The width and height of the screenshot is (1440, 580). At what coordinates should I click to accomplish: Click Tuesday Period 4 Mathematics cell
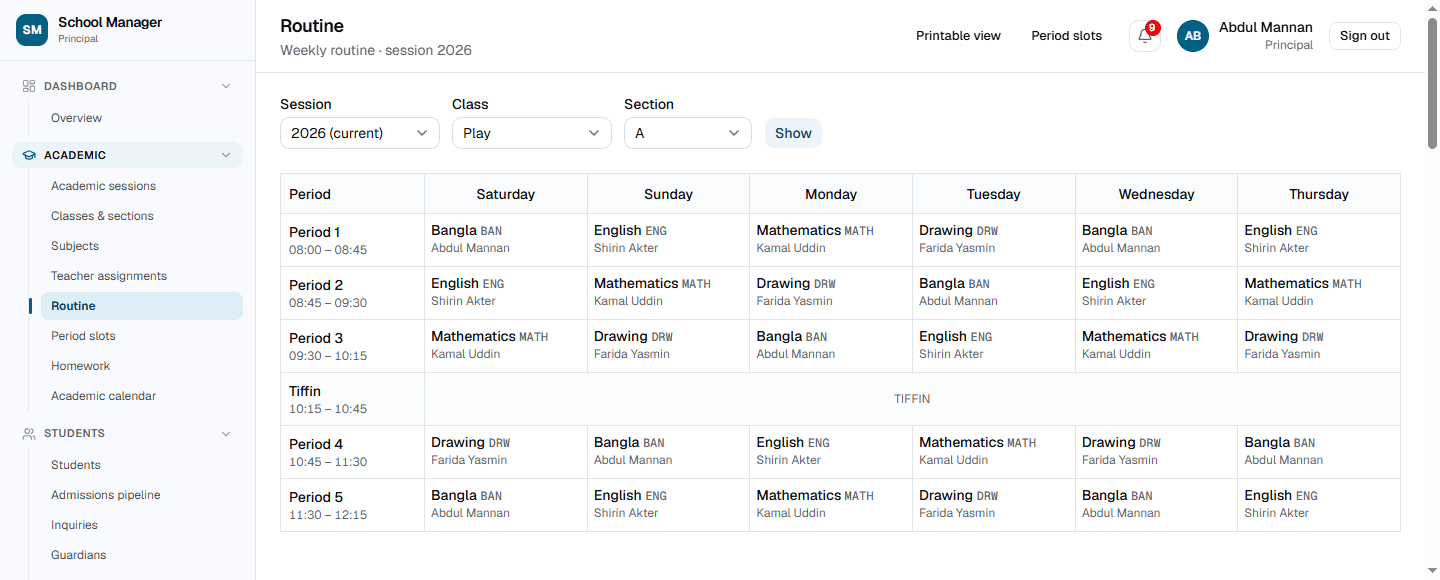tap(994, 452)
